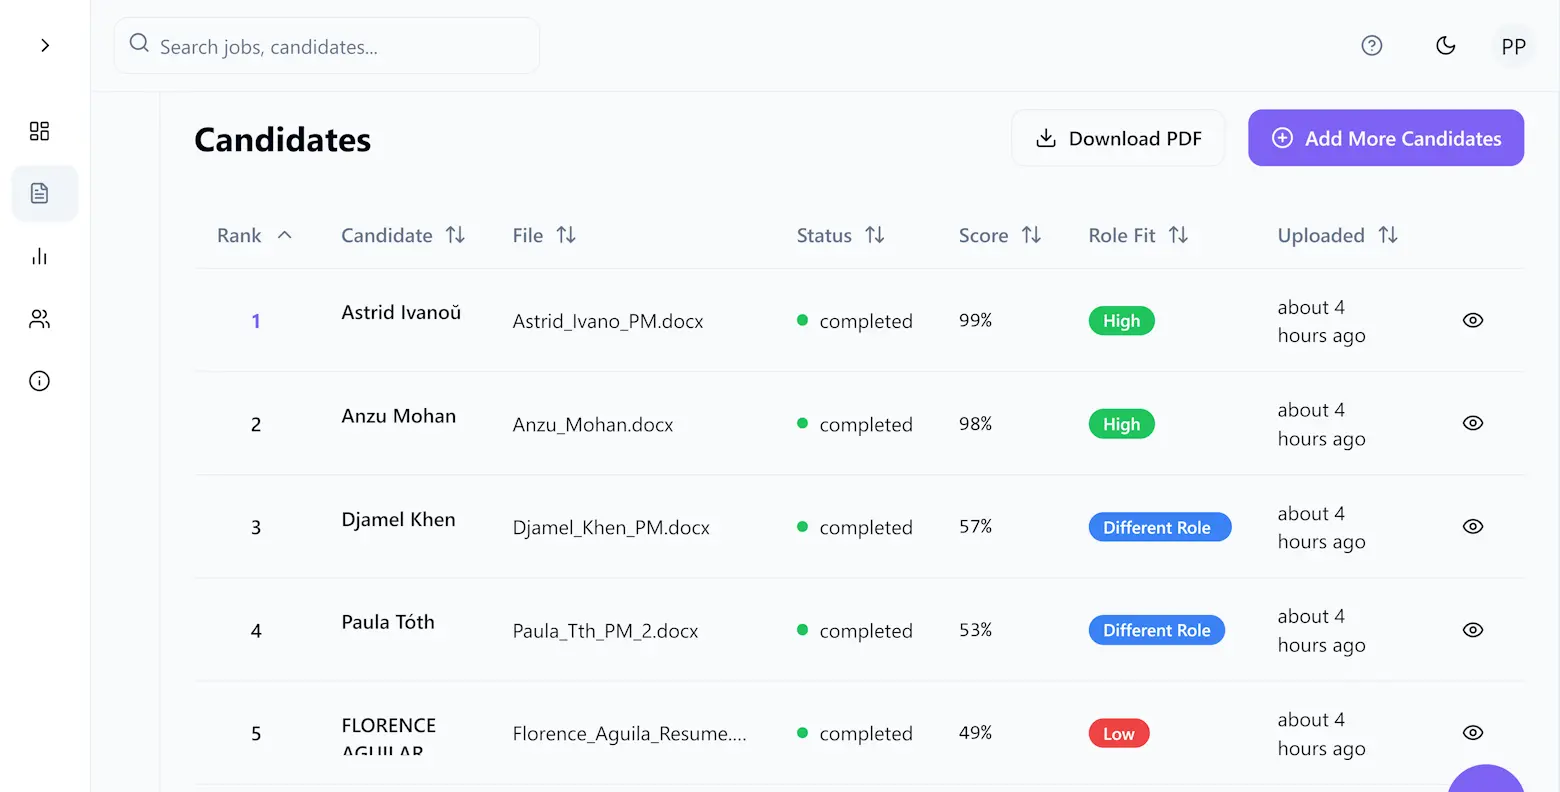1560x792 pixels.
Task: Open the help question mark icon
Action: [x=1372, y=45]
